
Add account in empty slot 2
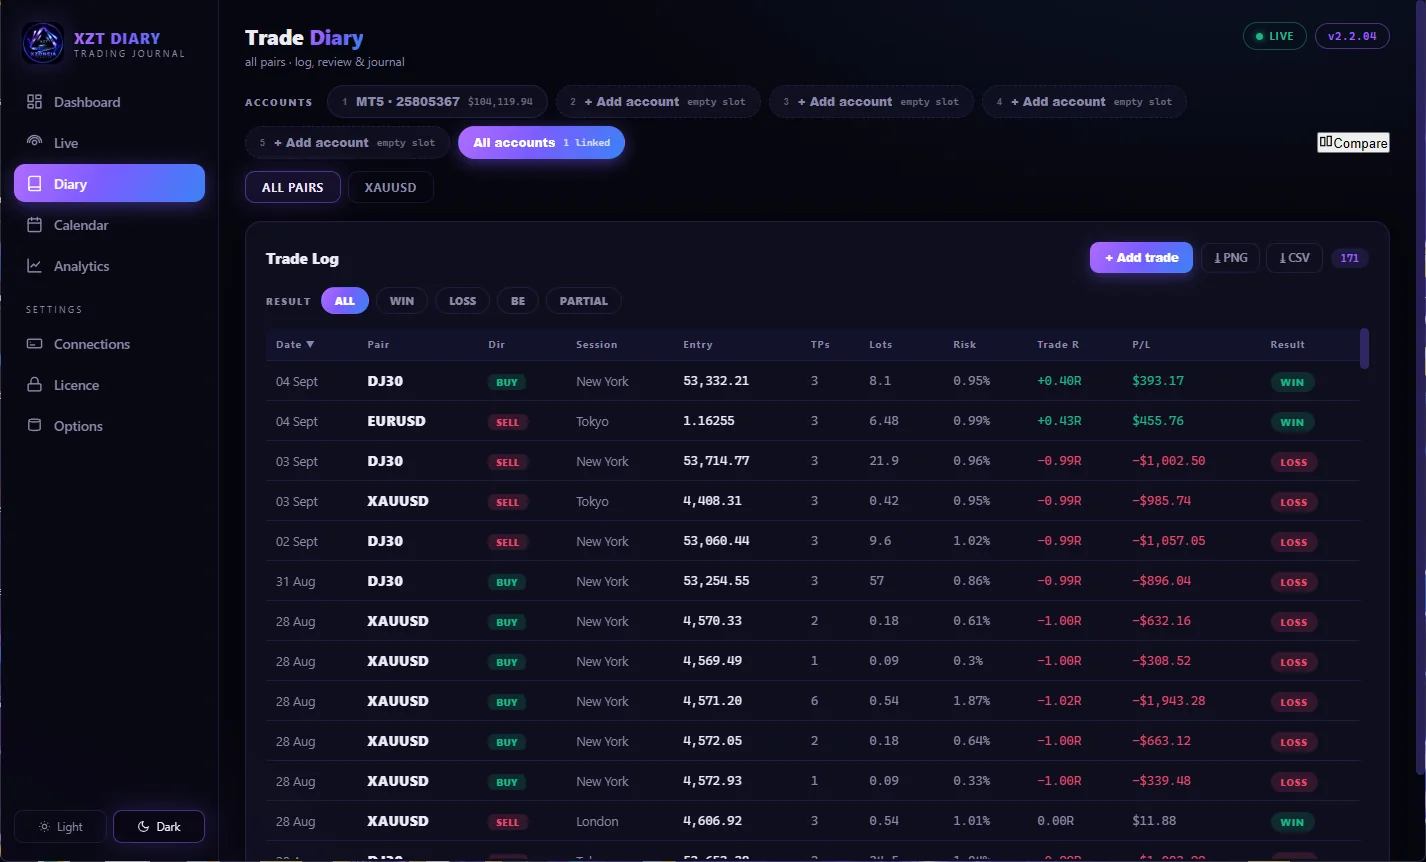tap(658, 102)
